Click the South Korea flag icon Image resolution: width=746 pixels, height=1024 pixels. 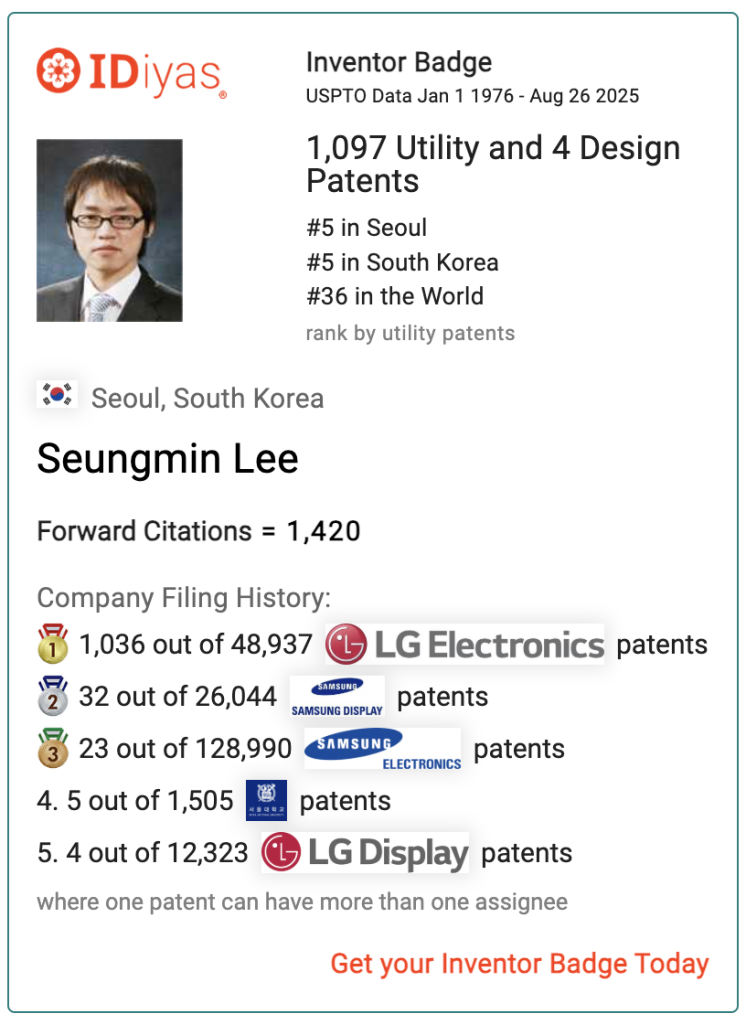[x=57, y=394]
